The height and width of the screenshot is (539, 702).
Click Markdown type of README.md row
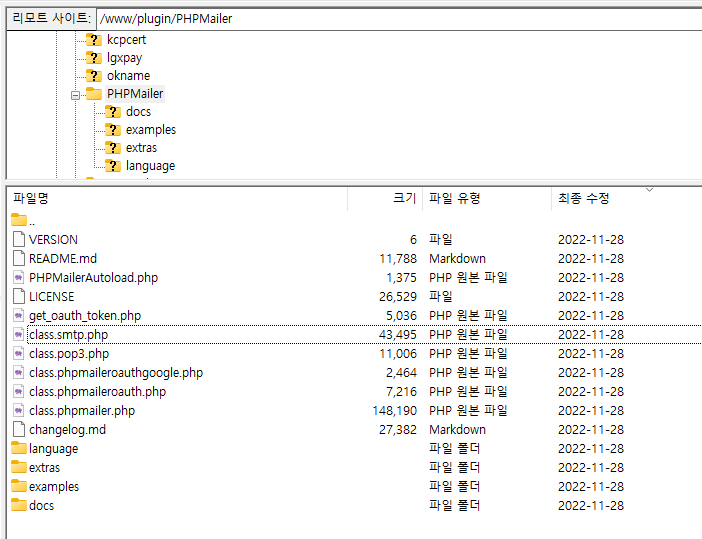coord(458,258)
